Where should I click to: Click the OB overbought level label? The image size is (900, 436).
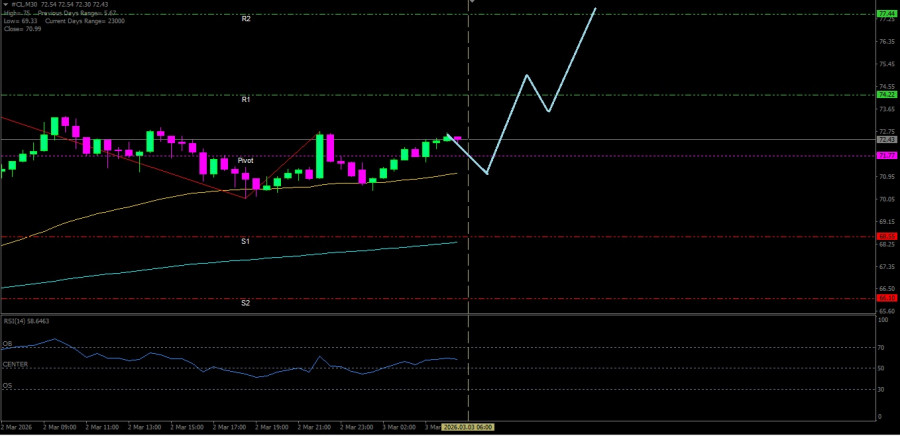click(7, 345)
